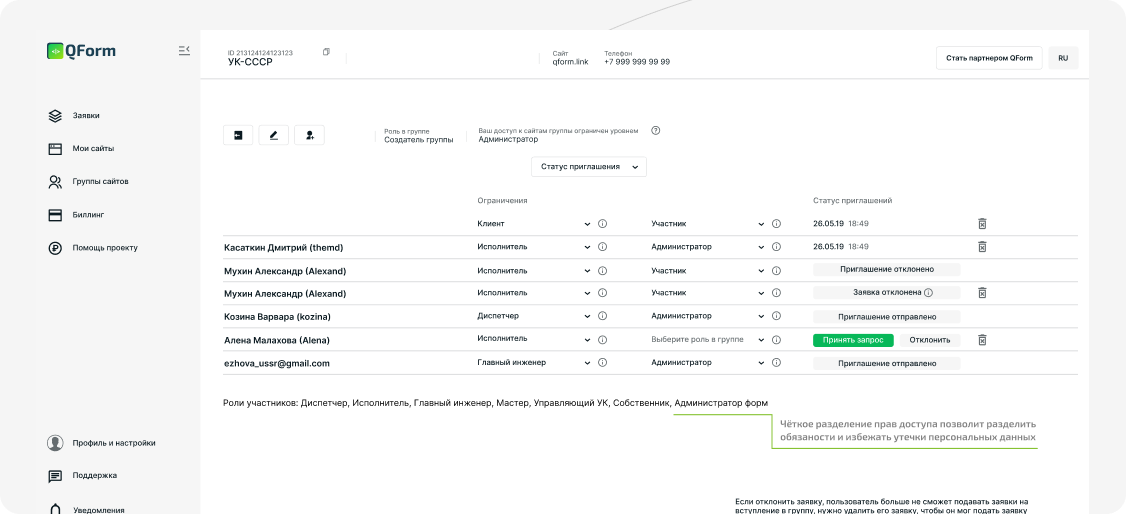Click Приглашение отклонено status
Viewport: 1126px width, 514px height.
click(x=886, y=269)
